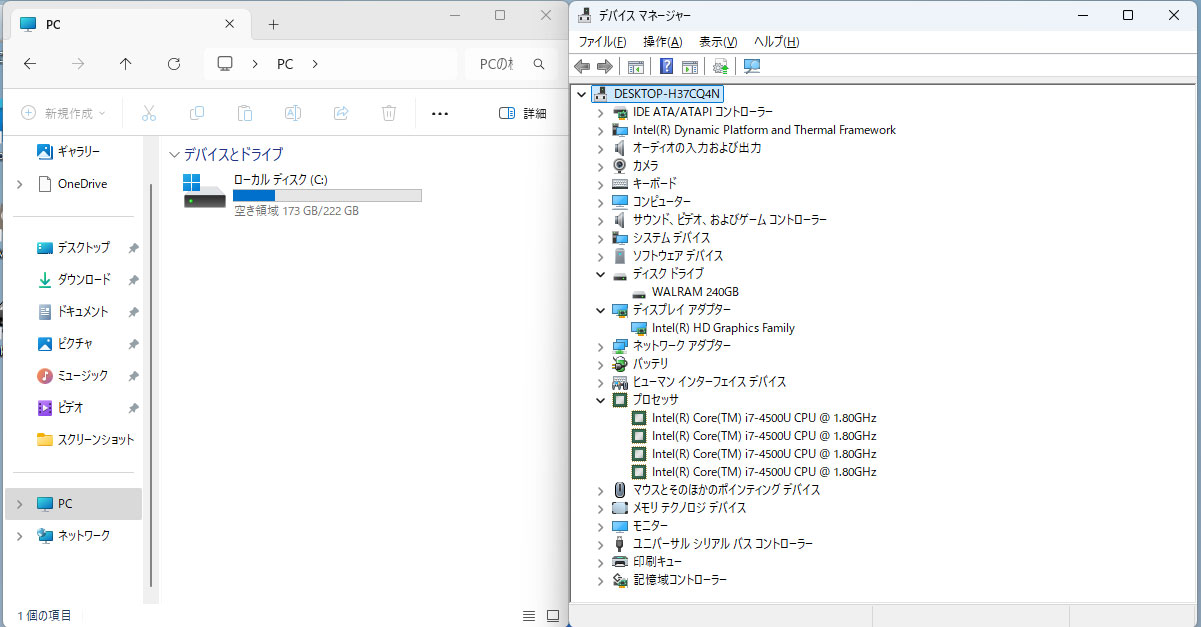Click the Paste clipboard icon
The width and height of the screenshot is (1201, 627).
point(245,113)
